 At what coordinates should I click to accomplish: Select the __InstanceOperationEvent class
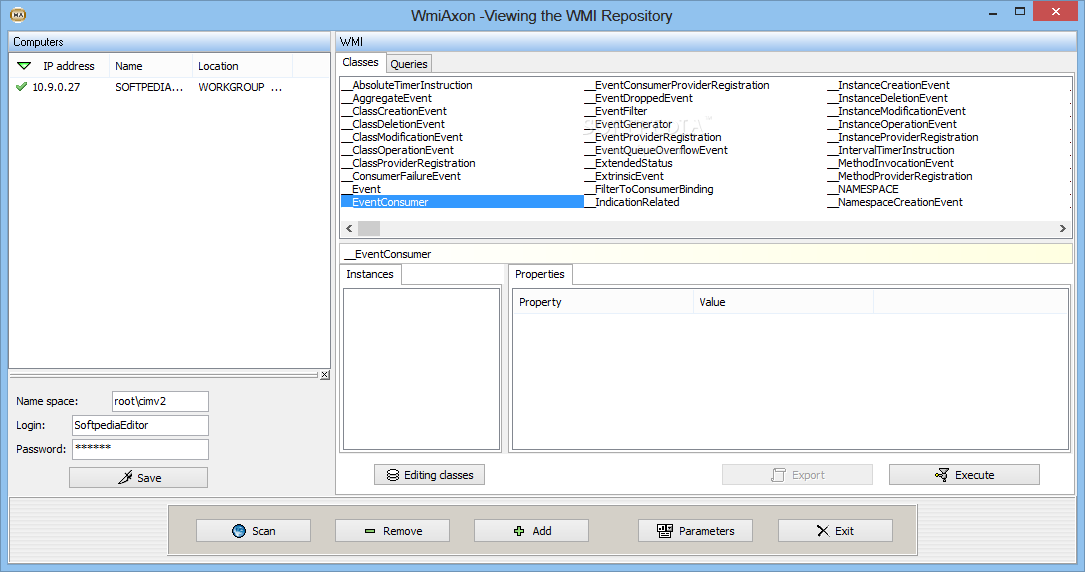click(893, 124)
